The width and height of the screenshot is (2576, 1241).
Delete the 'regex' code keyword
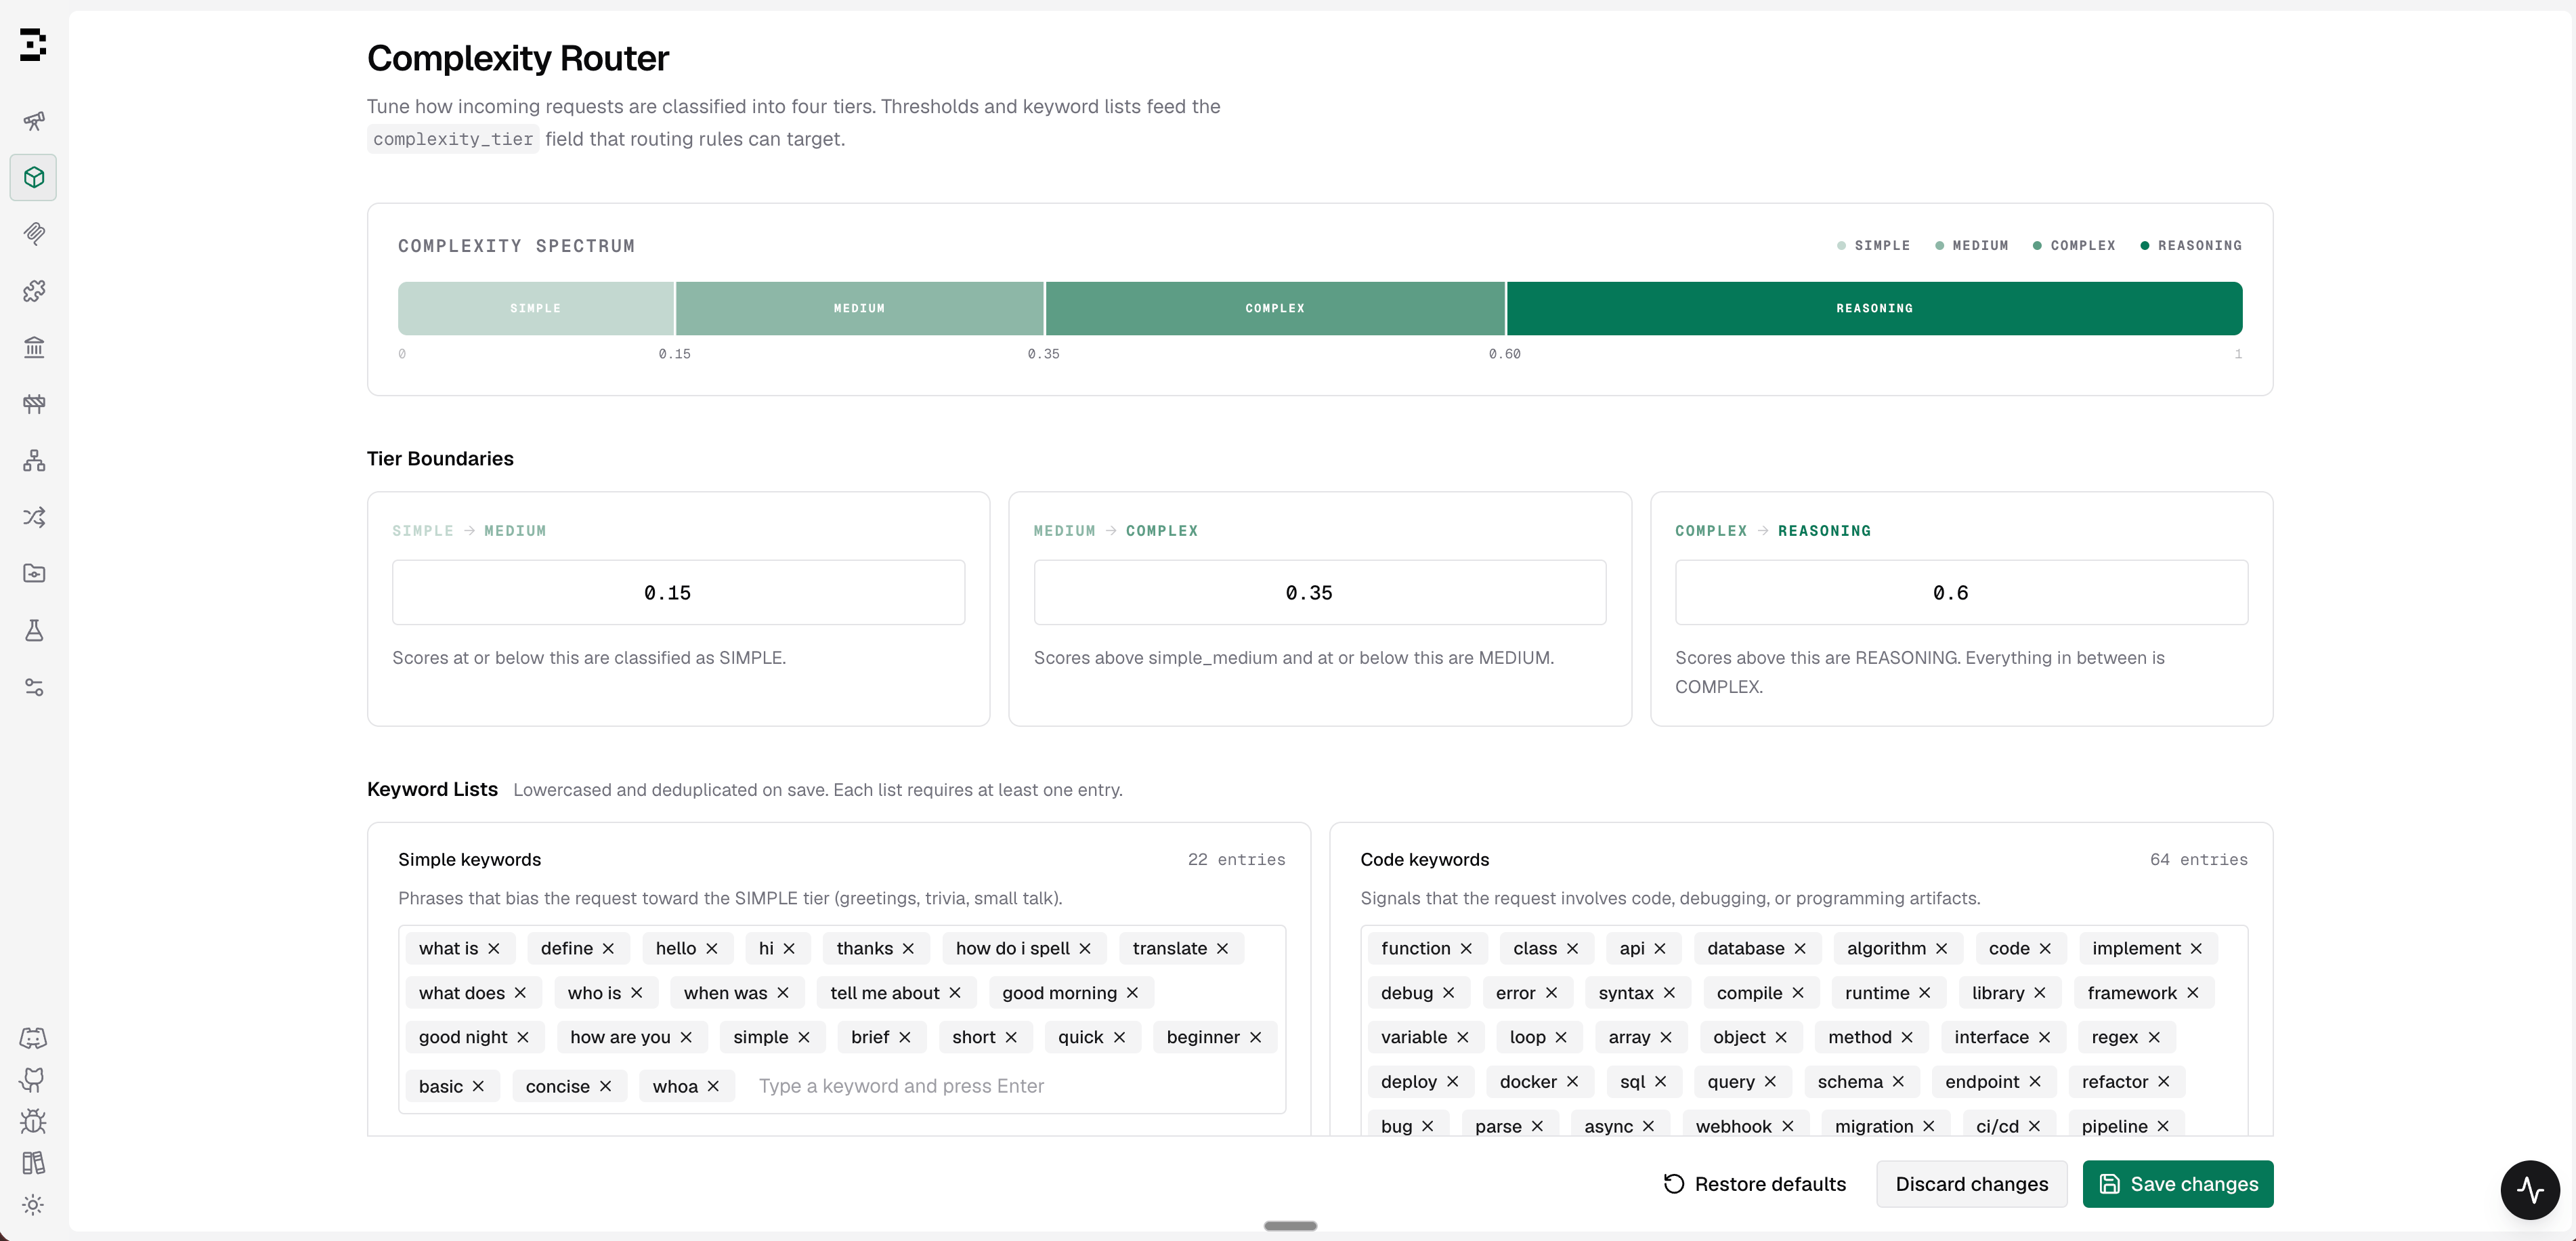click(2154, 1038)
